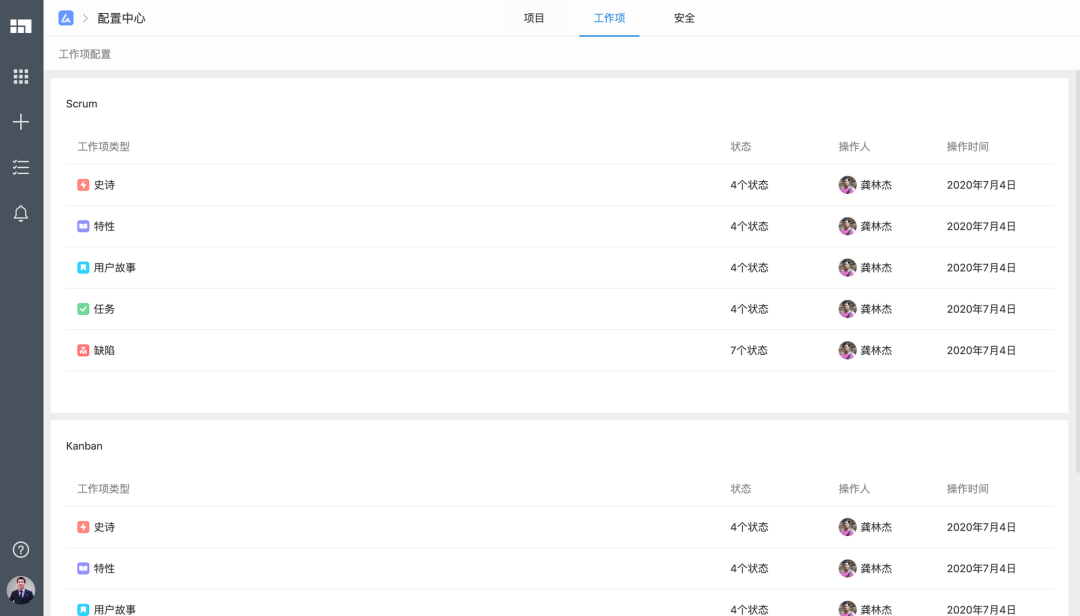This screenshot has height=616, width=1080.
Task: Select the Epic (史诗) icon in Scrum section
Action: click(x=83, y=184)
